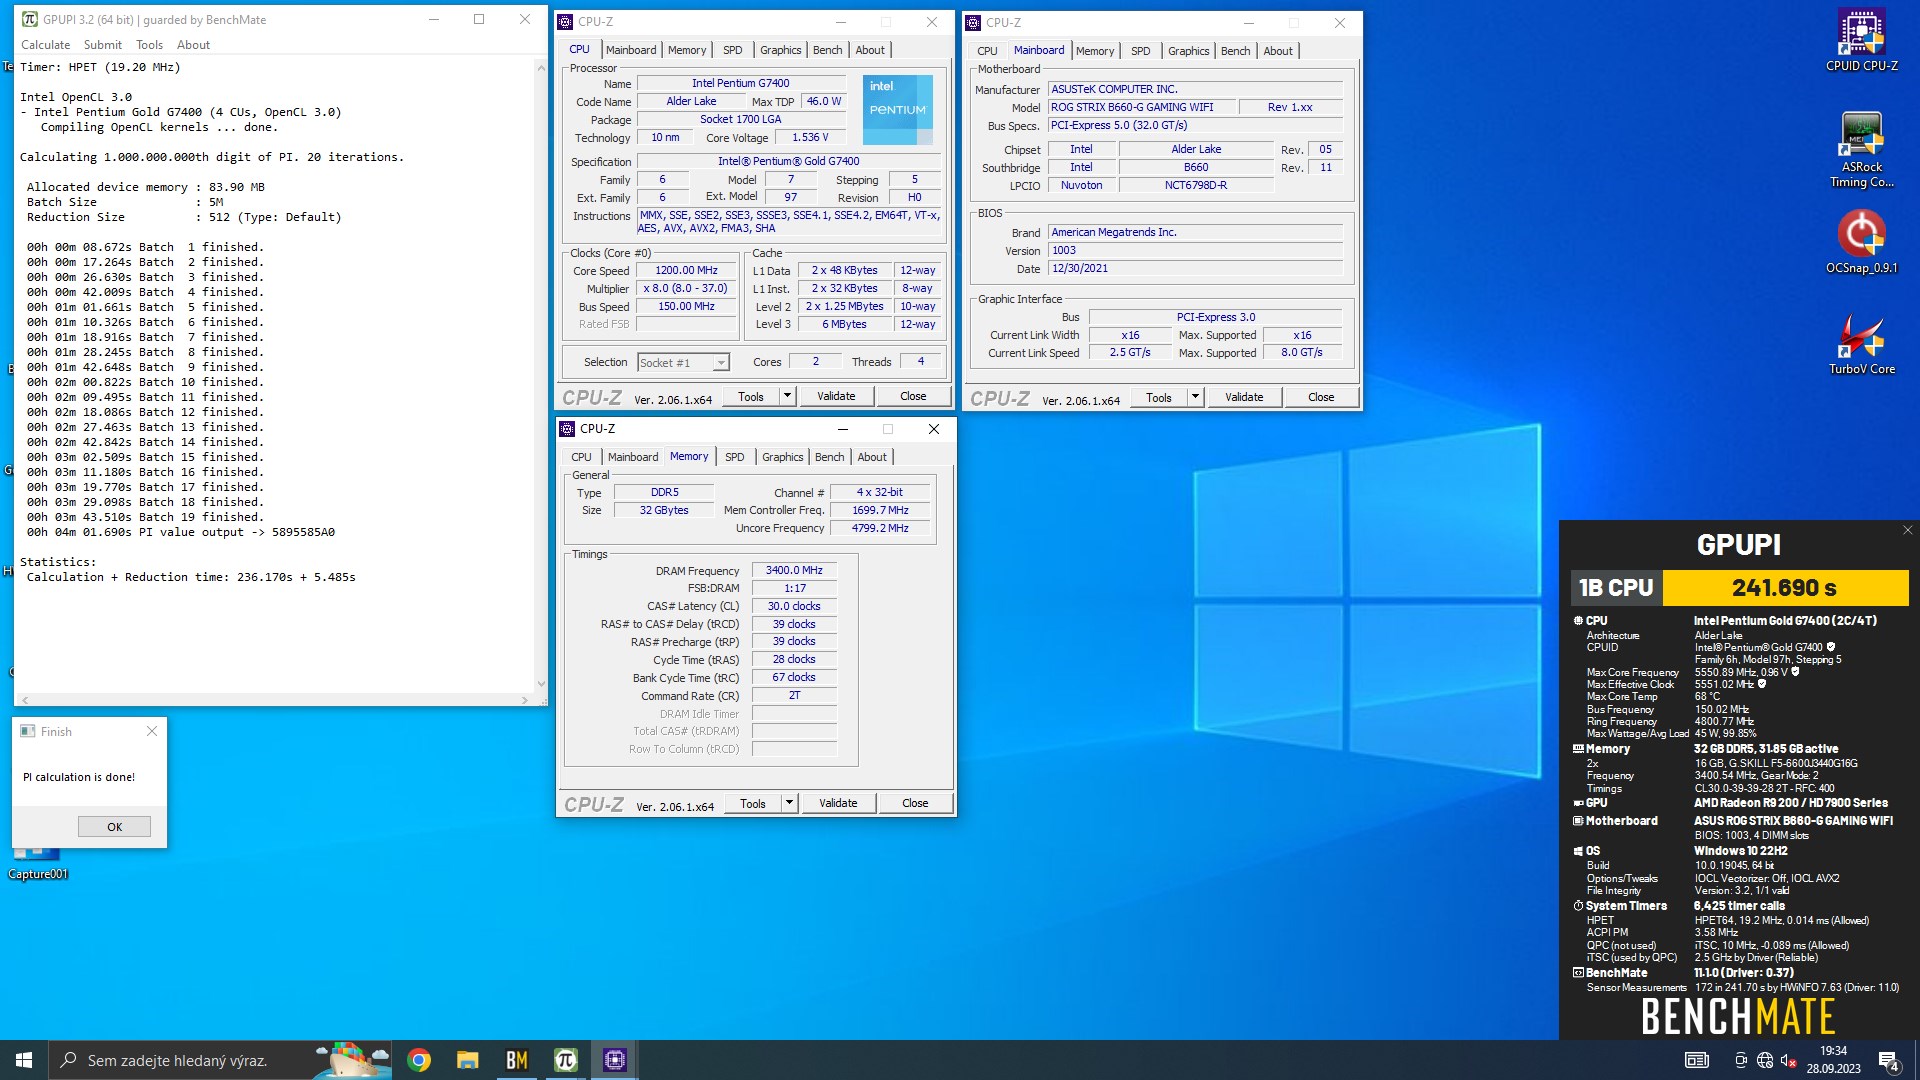Open notification center icon
The width and height of the screenshot is (1920, 1080).
tap(1889, 1060)
